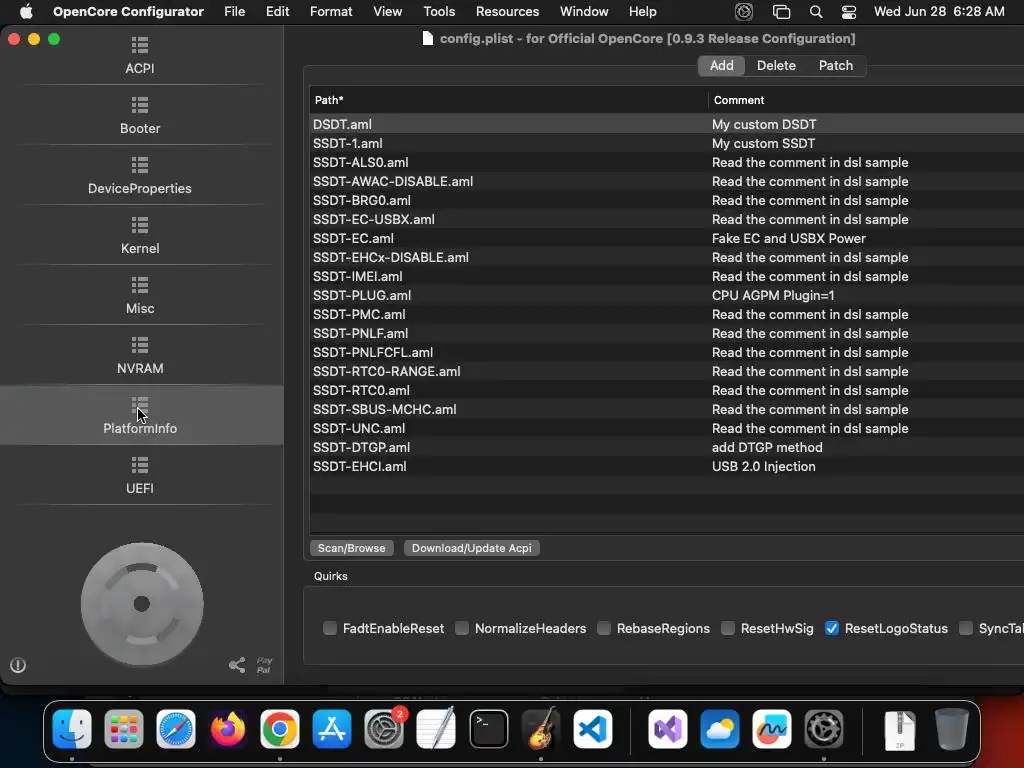The width and height of the screenshot is (1024, 768).
Task: Open the NVRAM section
Action: pos(140,356)
